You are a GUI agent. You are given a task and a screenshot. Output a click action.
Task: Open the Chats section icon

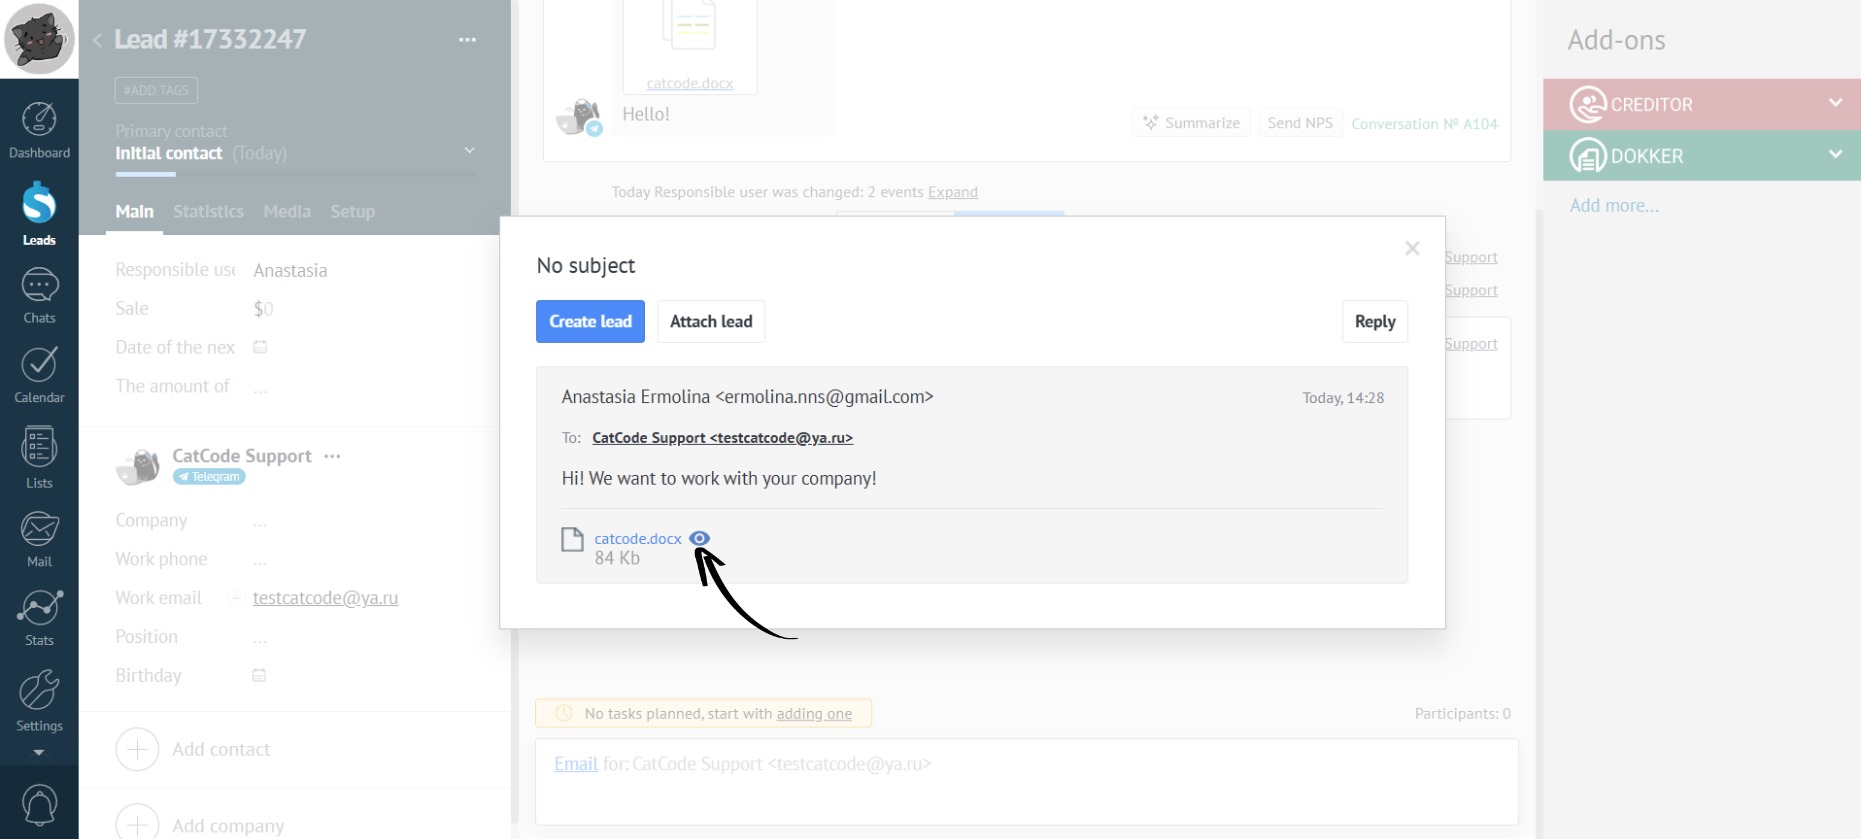point(39,296)
